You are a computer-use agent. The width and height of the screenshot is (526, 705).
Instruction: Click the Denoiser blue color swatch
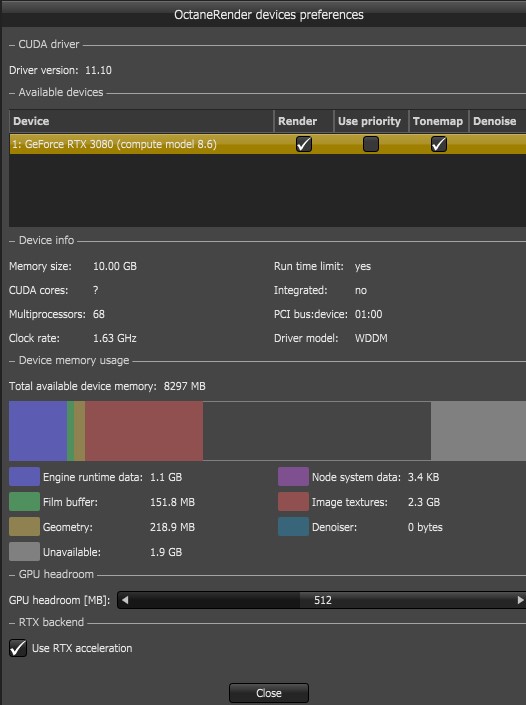pyautogui.click(x=293, y=527)
